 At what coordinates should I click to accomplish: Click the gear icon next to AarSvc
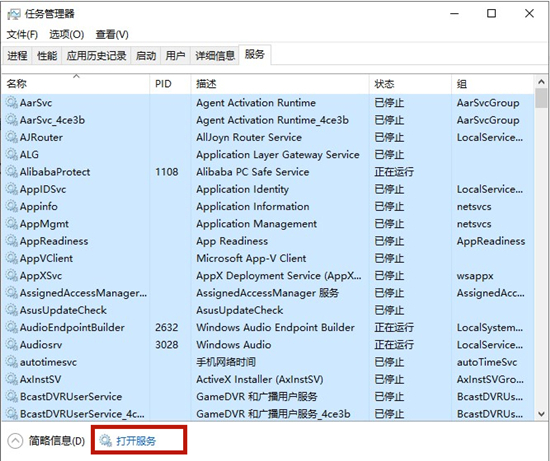point(12,102)
